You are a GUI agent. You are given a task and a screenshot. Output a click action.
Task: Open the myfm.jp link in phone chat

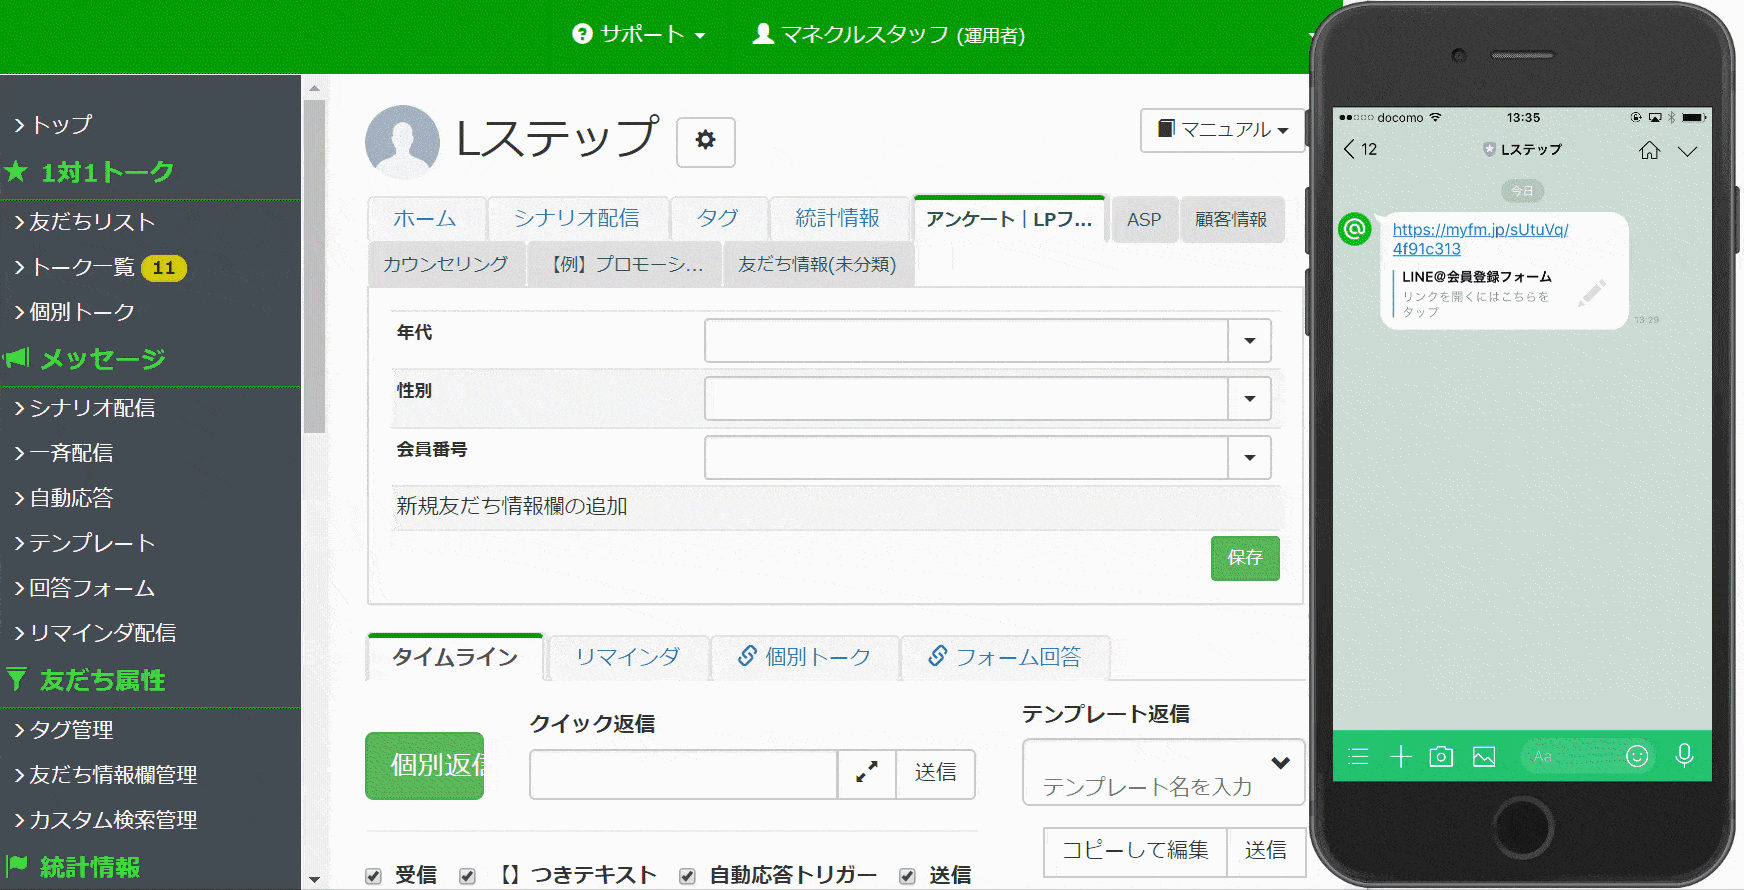point(1480,239)
